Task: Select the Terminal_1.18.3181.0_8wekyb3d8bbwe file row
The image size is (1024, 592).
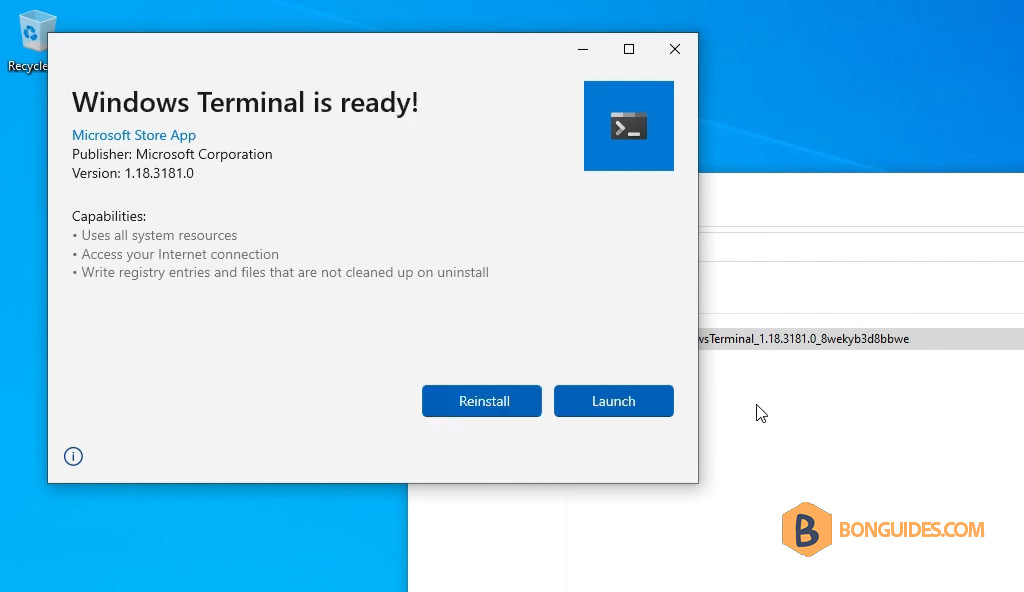Action: [x=861, y=338]
